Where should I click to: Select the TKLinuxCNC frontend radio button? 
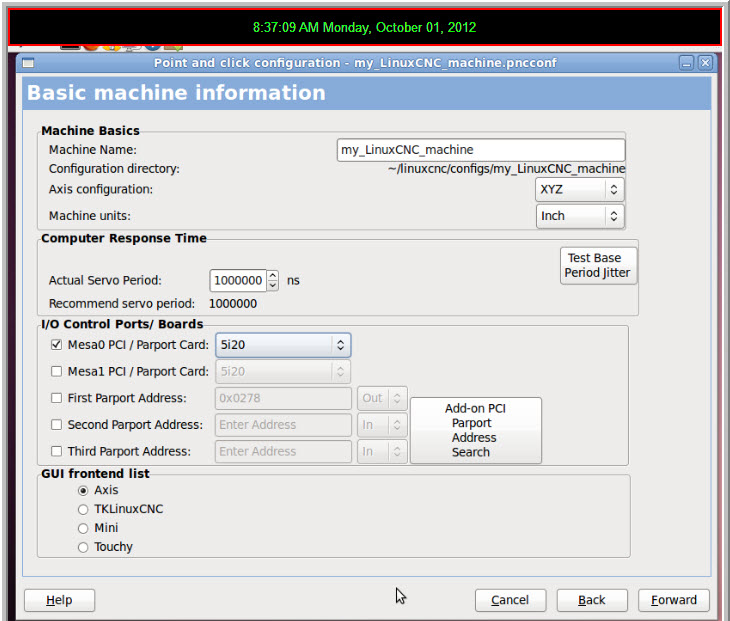click(83, 510)
